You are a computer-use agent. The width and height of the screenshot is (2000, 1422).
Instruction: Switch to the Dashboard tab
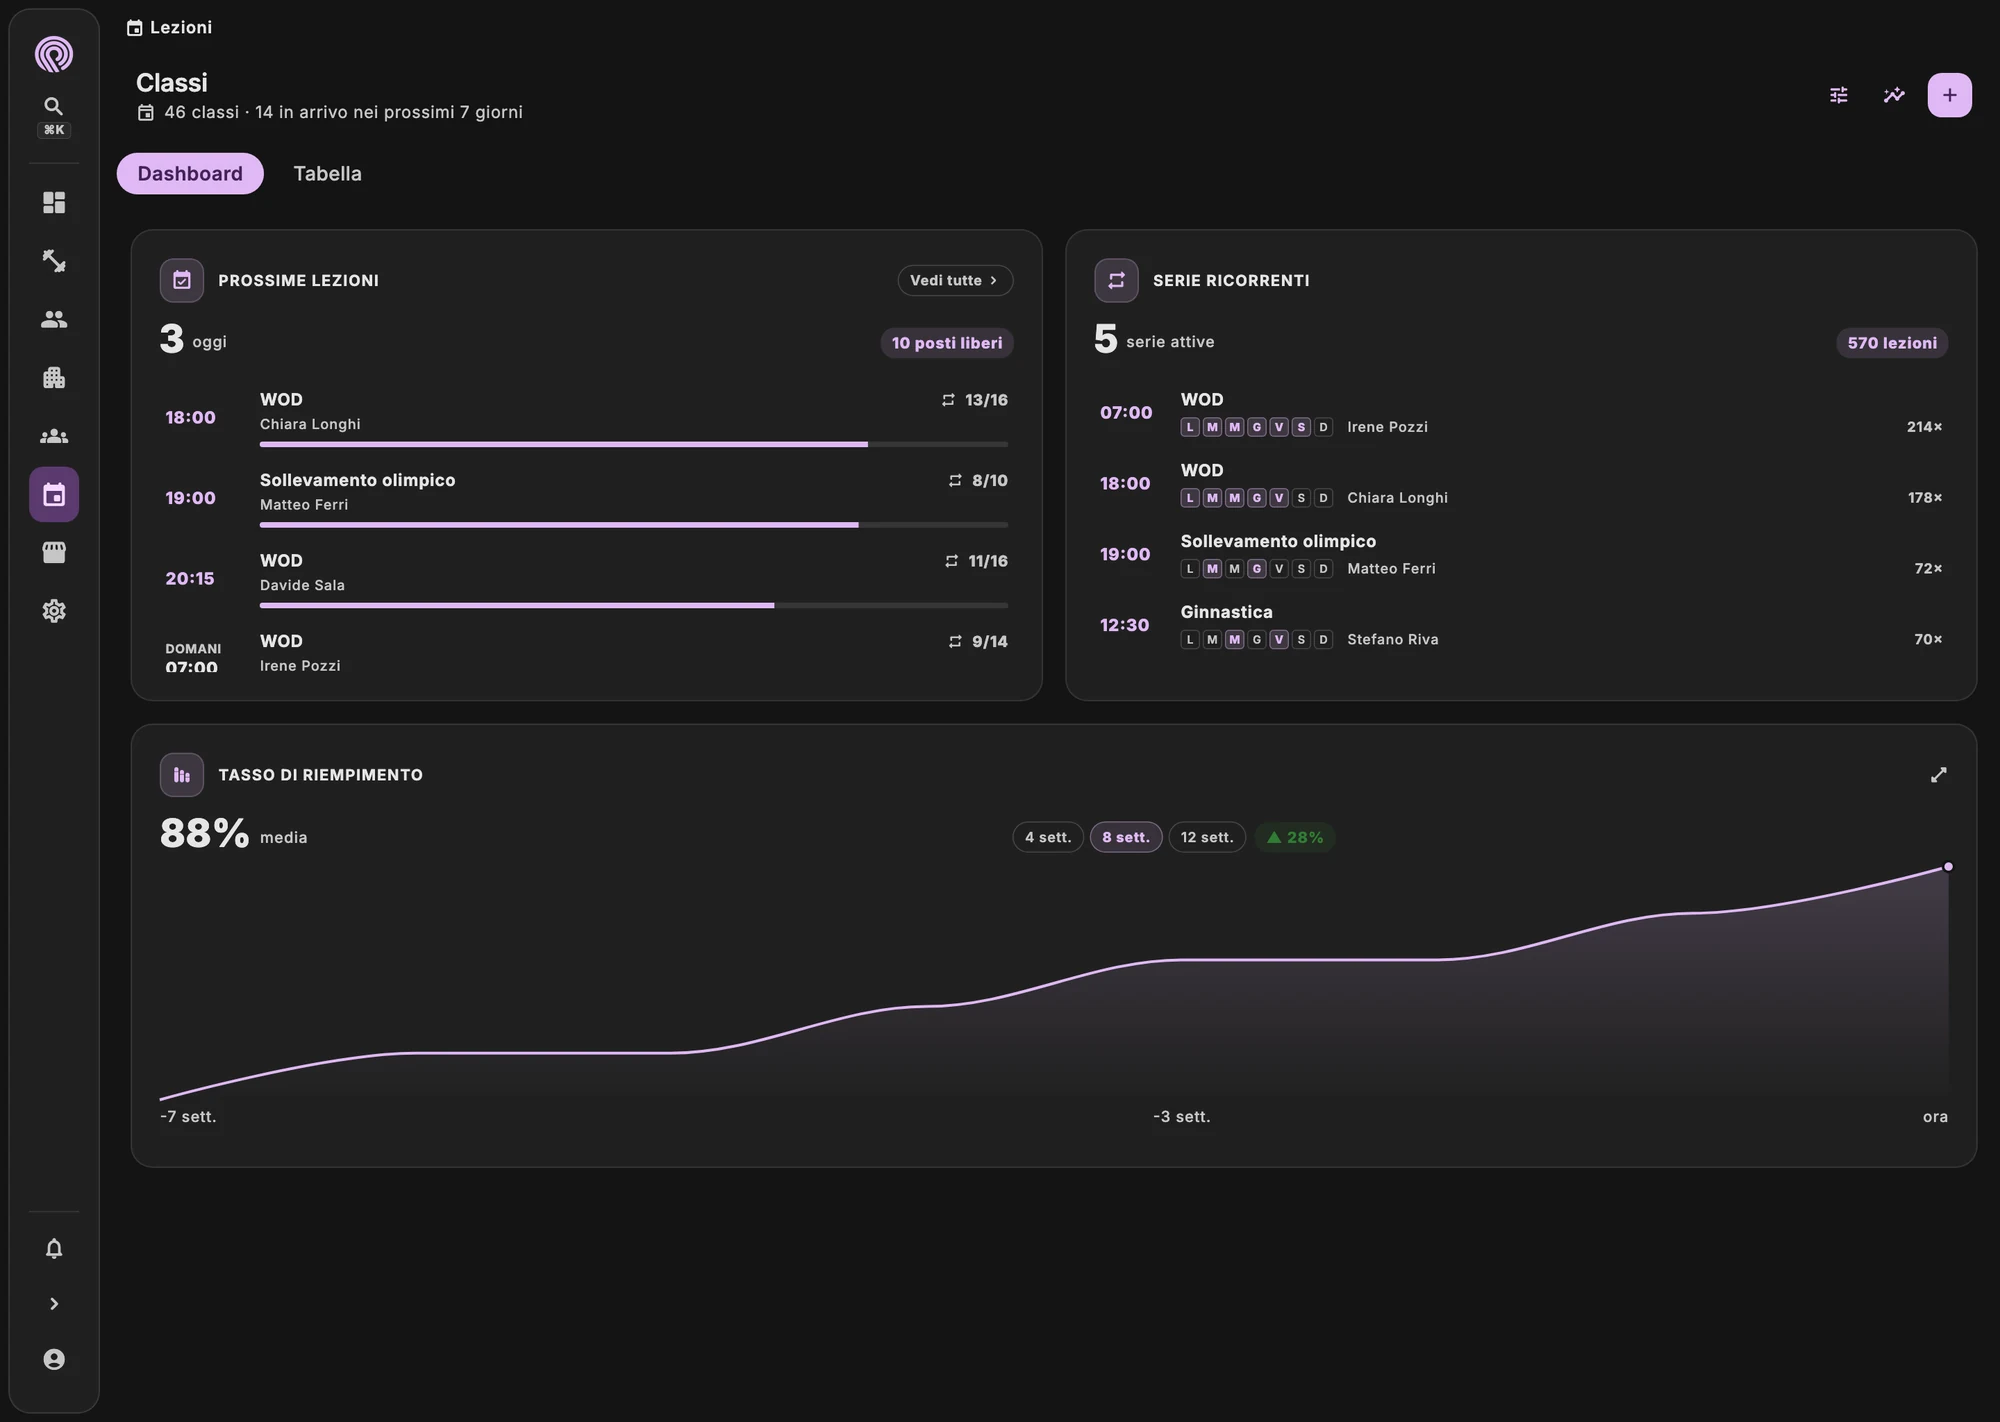pos(190,174)
